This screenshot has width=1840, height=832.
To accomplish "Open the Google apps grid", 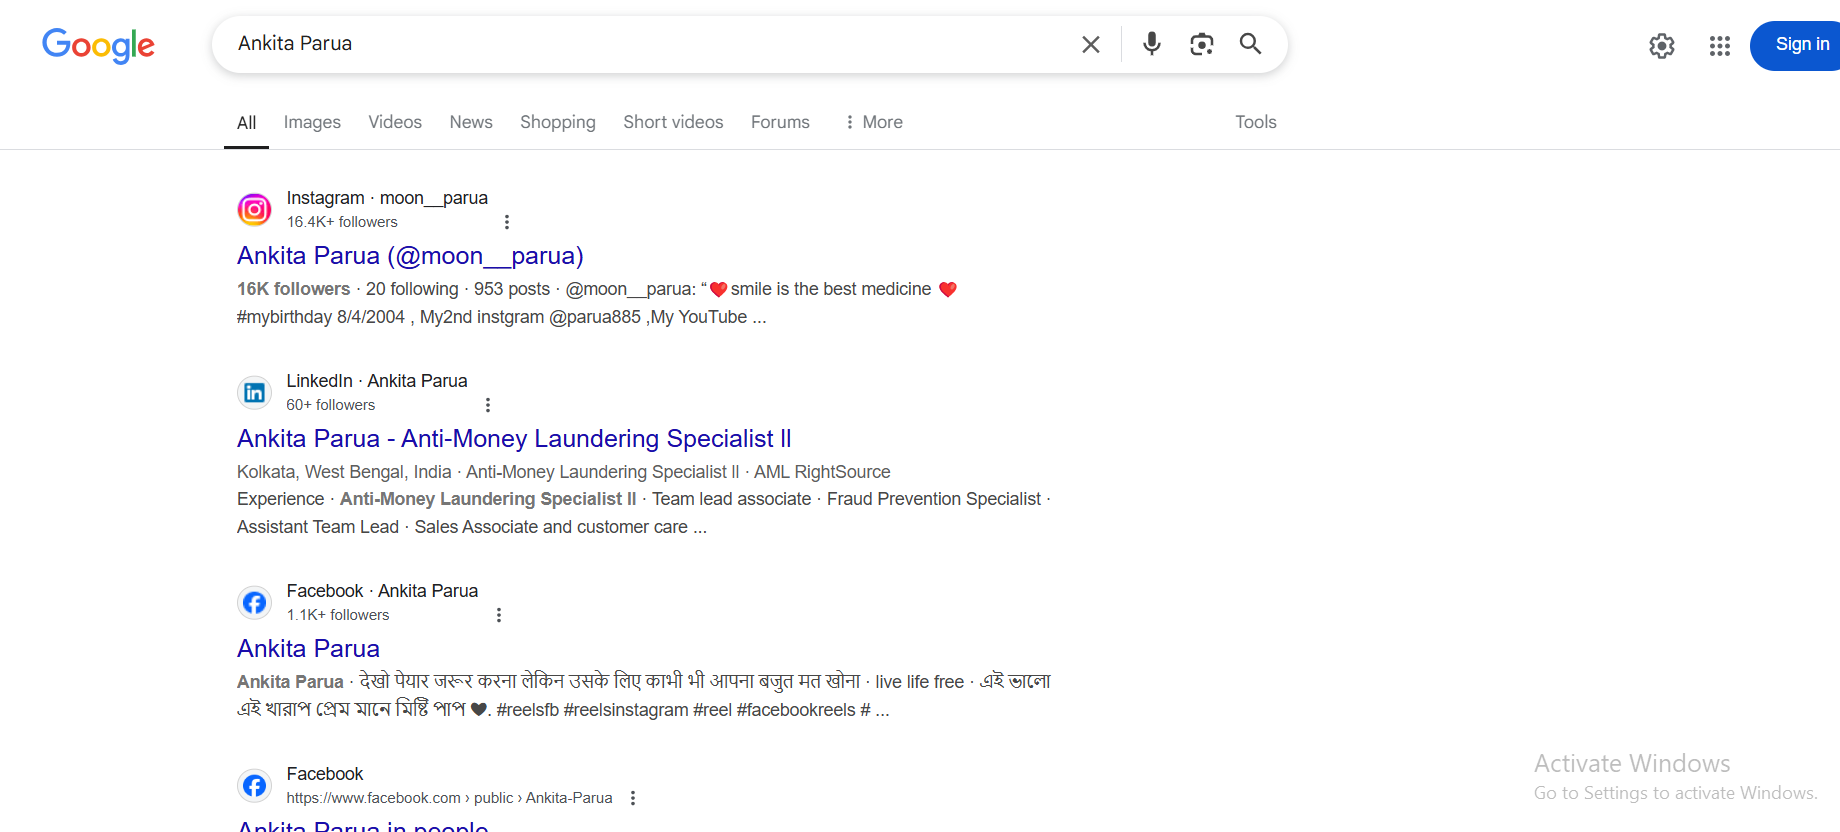I will 1719,46.
